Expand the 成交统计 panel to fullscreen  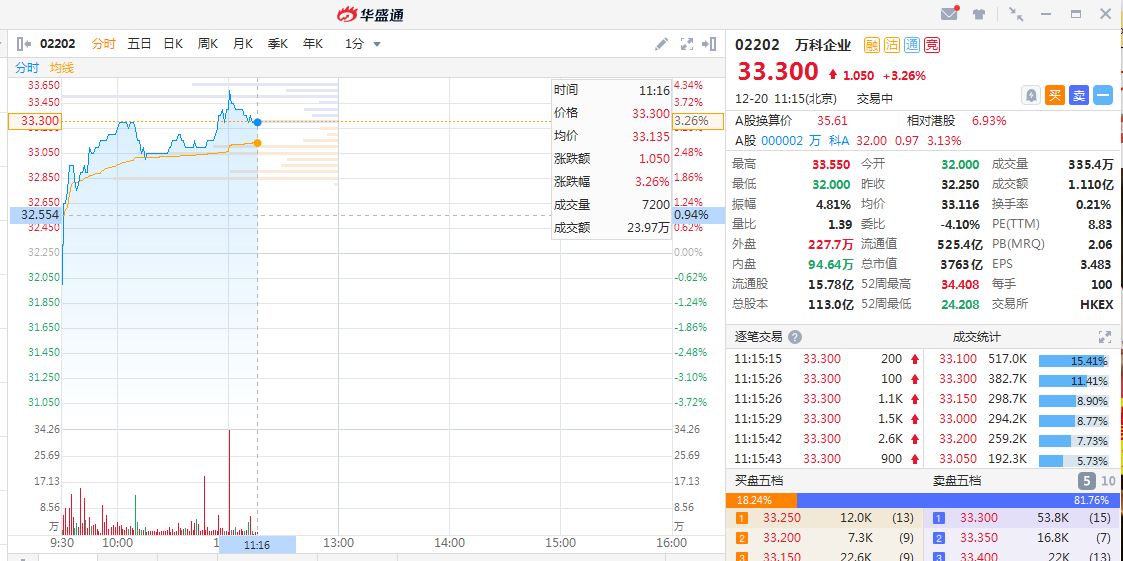pos(1105,337)
